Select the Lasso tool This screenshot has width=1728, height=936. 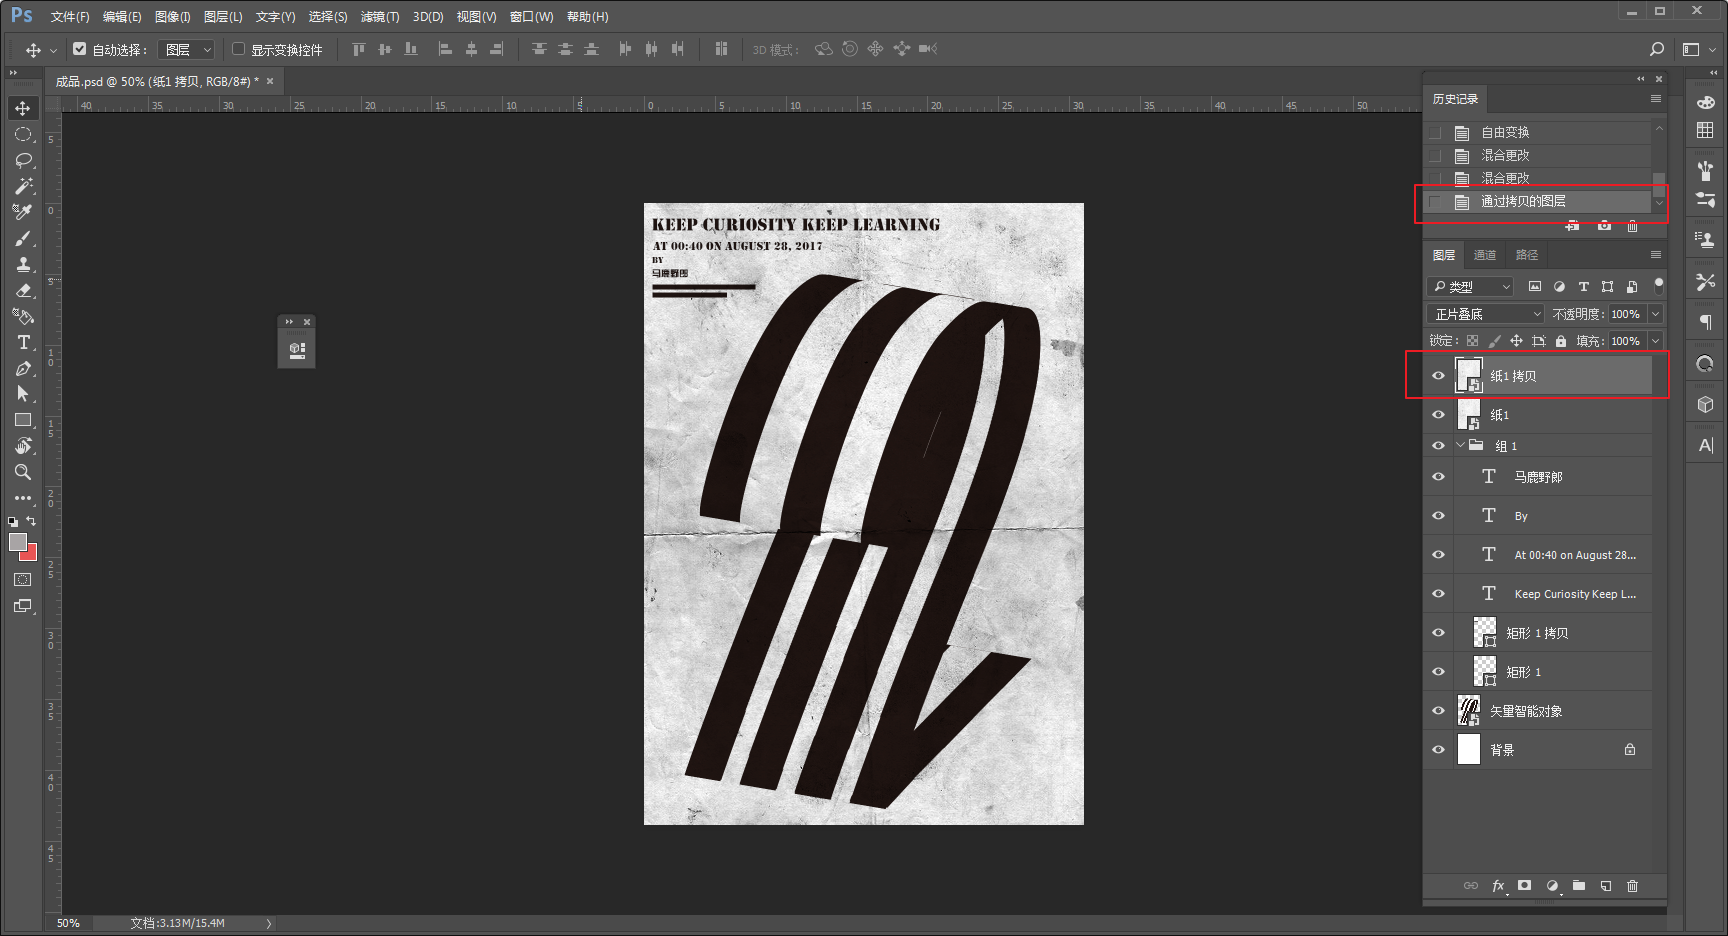tap(23, 160)
